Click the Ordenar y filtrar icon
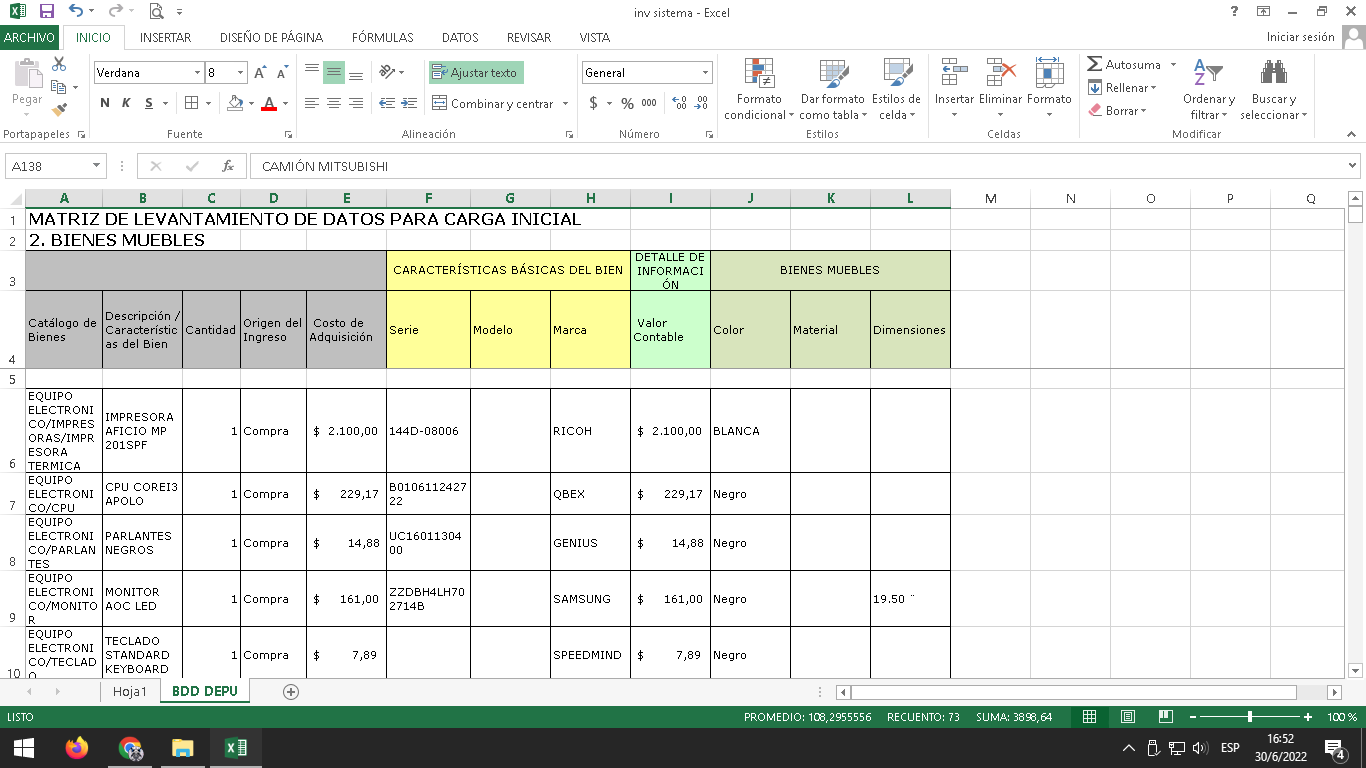 click(1208, 73)
